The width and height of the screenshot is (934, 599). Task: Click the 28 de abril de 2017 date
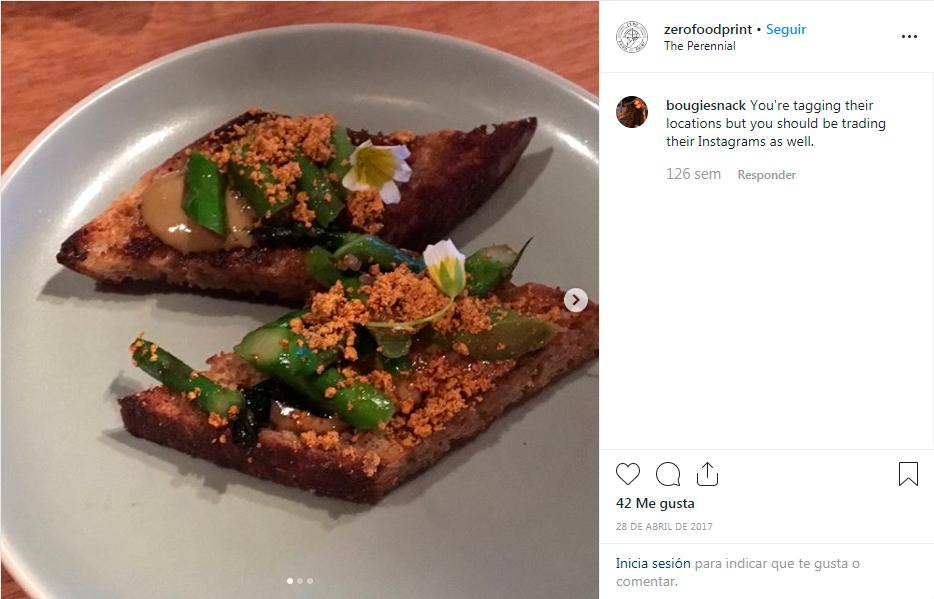tap(664, 527)
